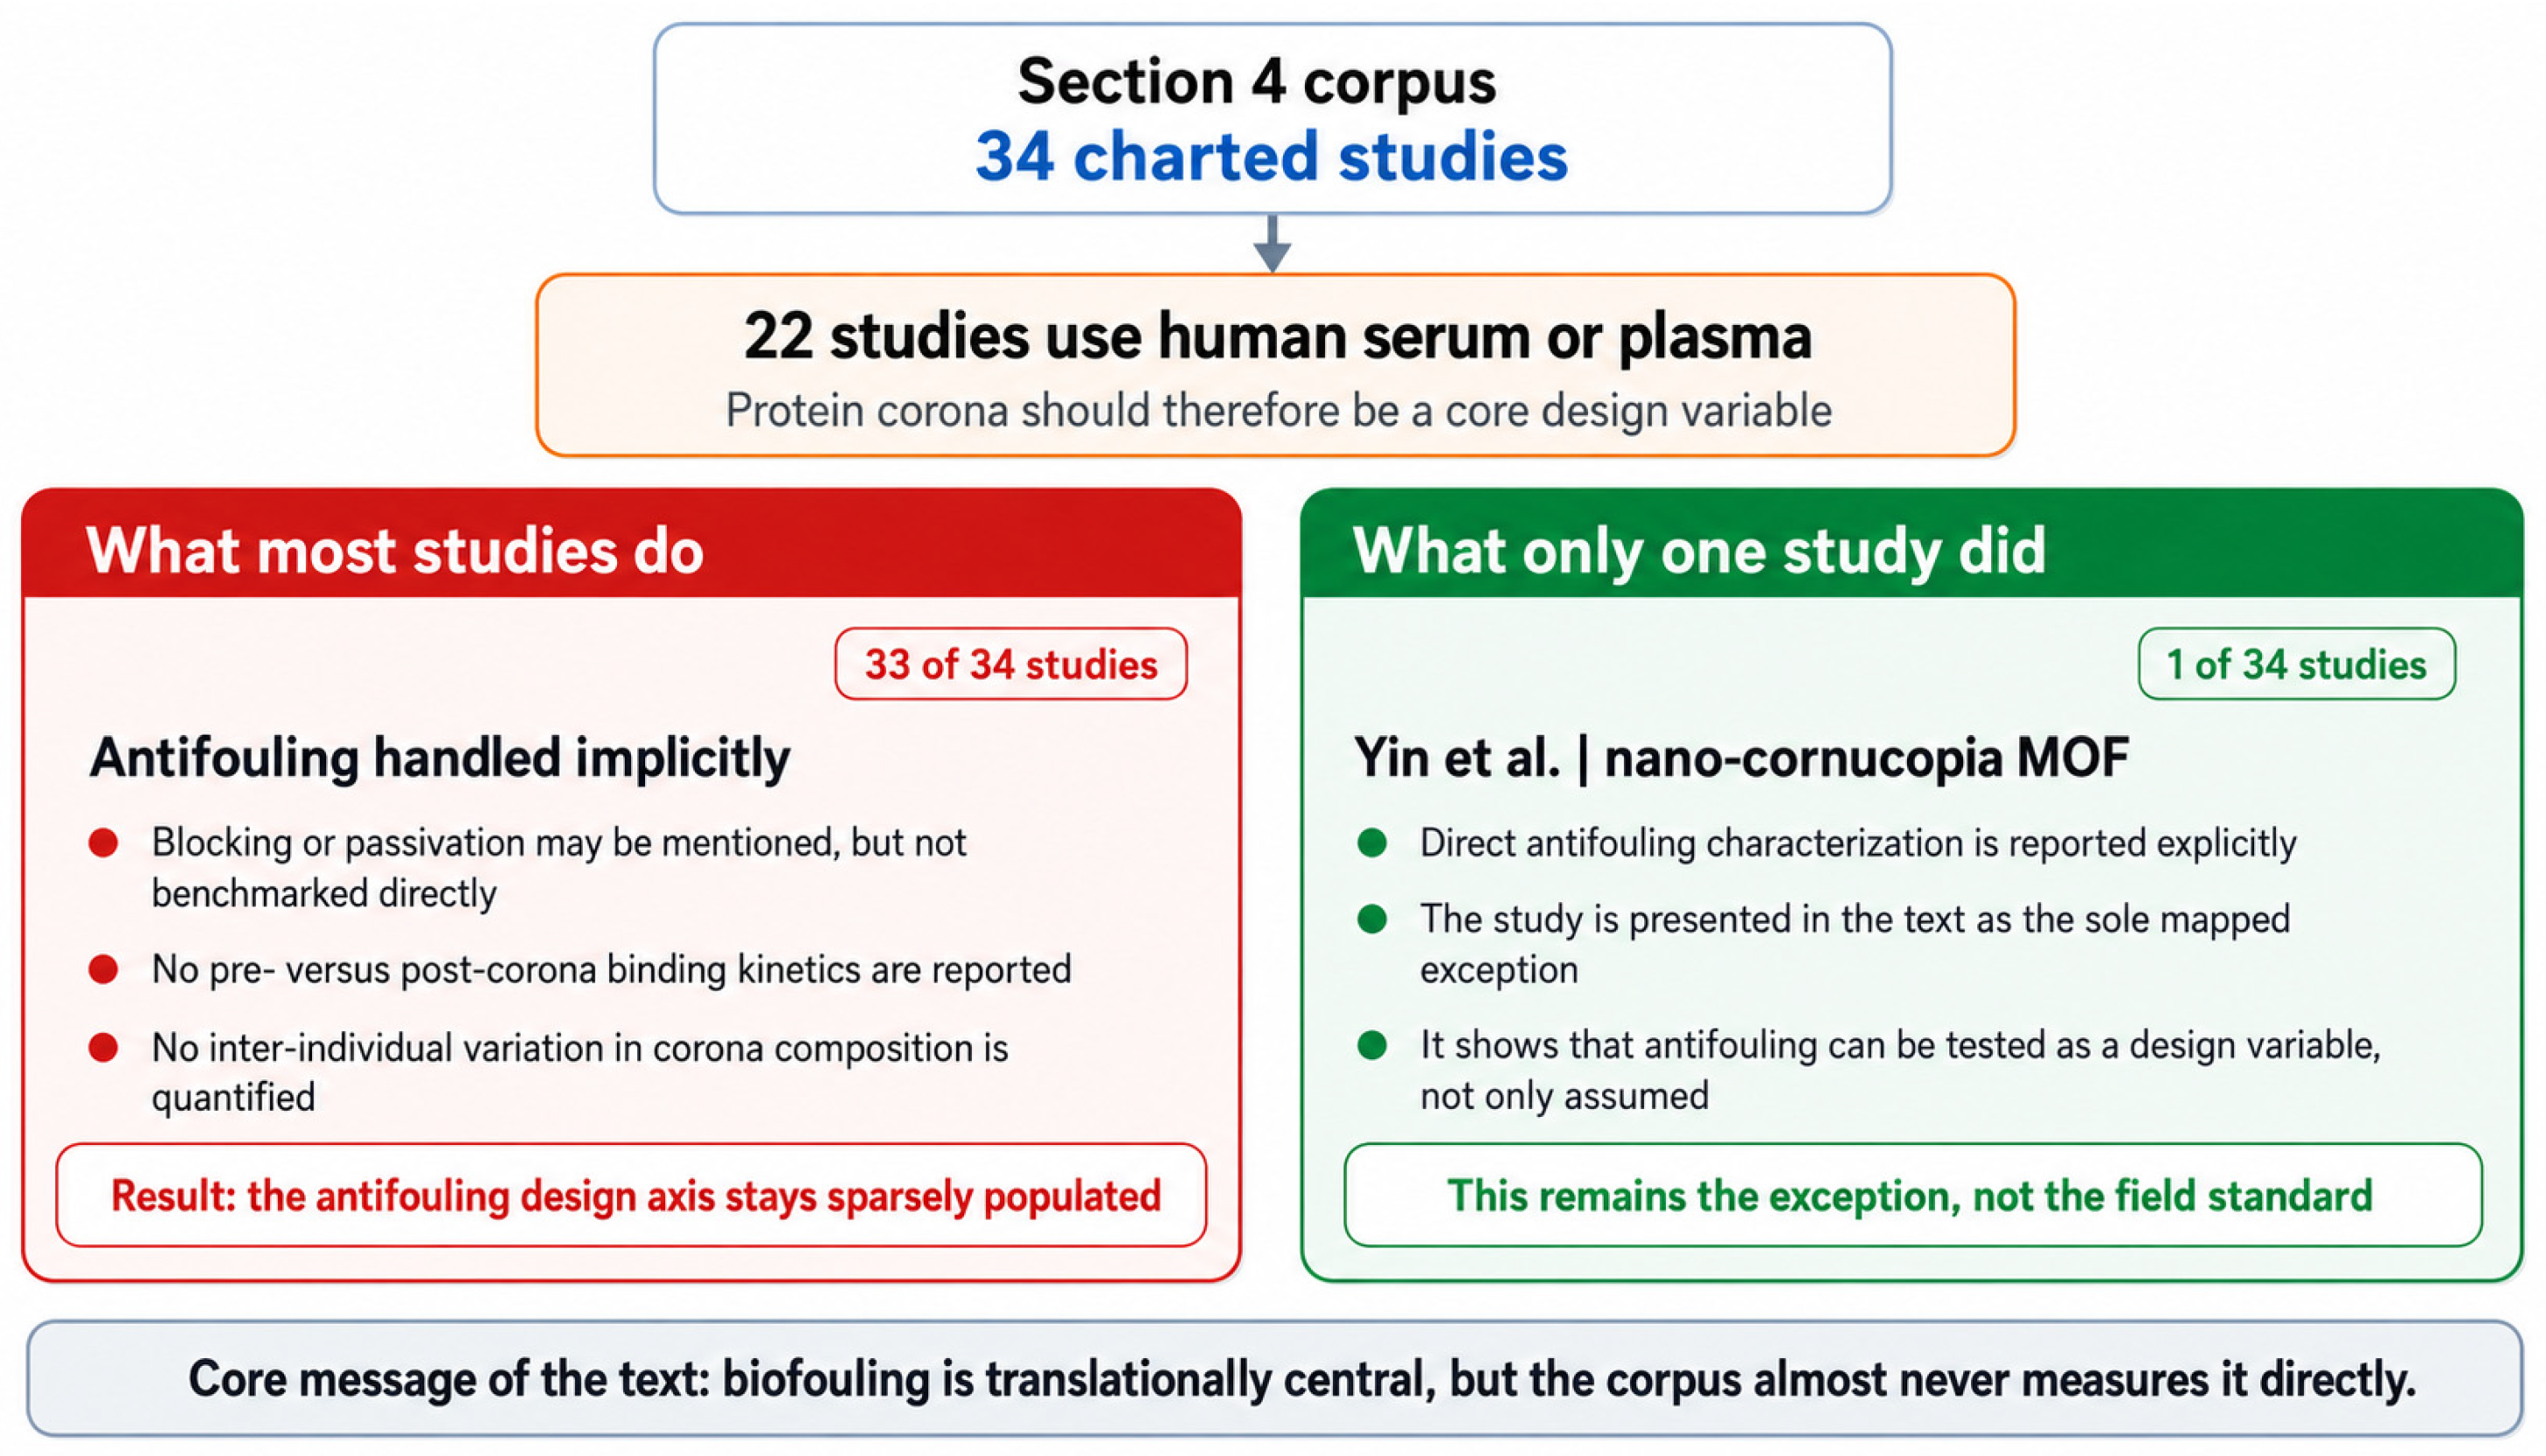Click green bullet beside 'Direct antifouling characterization'

[x=1372, y=843]
